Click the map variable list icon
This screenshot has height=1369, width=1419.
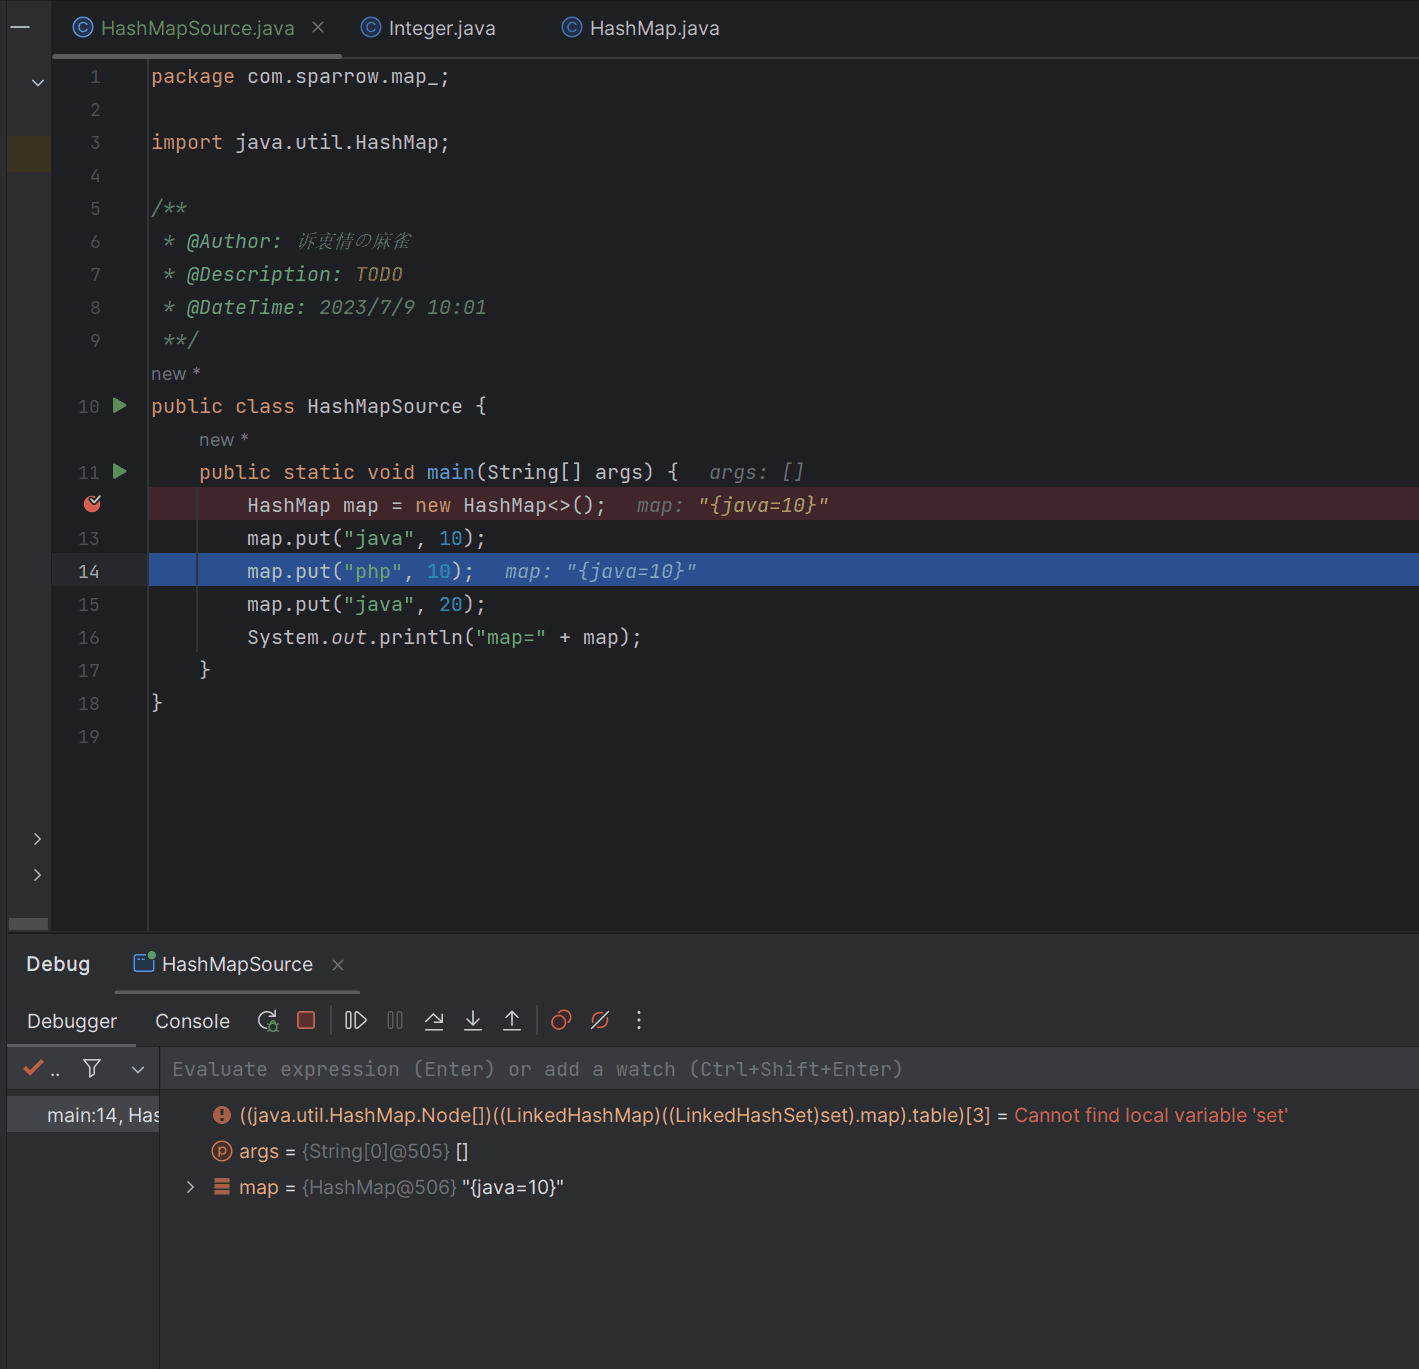click(x=222, y=1187)
